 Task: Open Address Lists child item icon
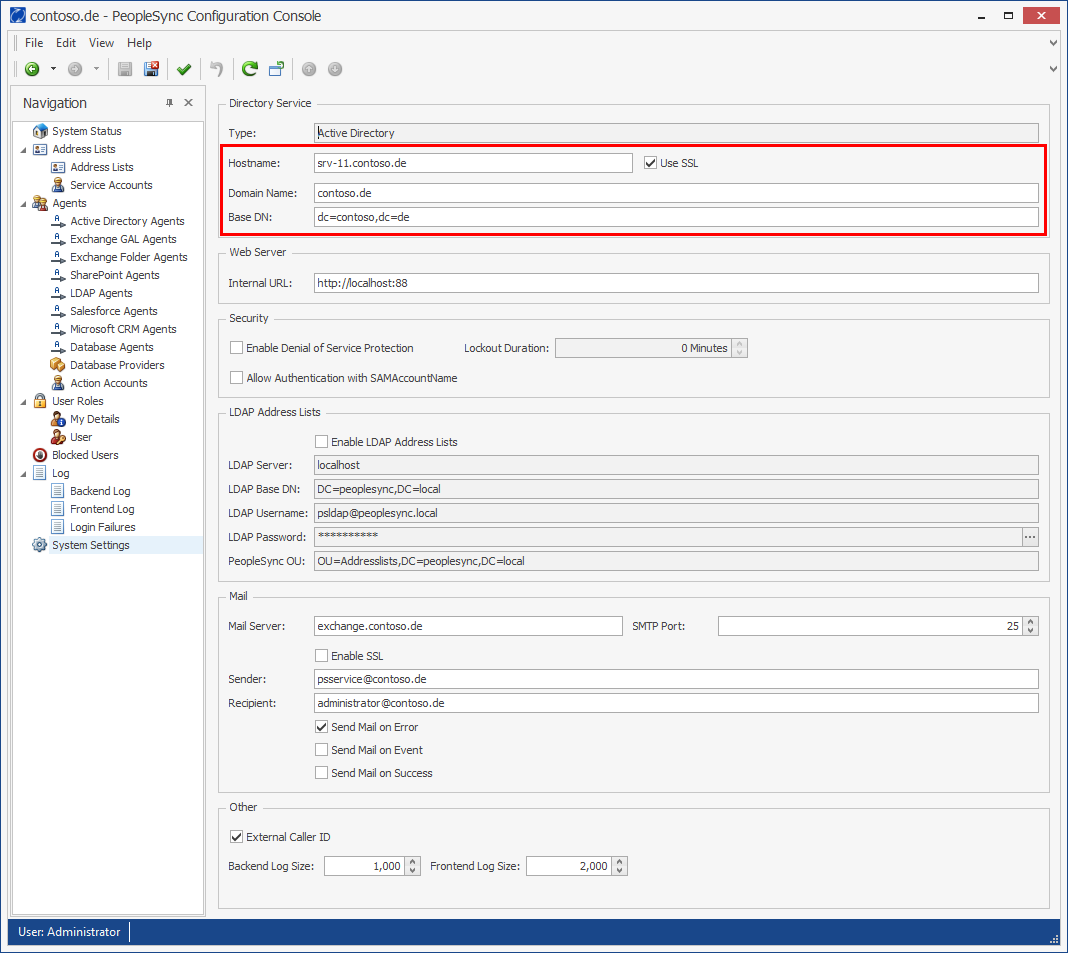point(58,167)
